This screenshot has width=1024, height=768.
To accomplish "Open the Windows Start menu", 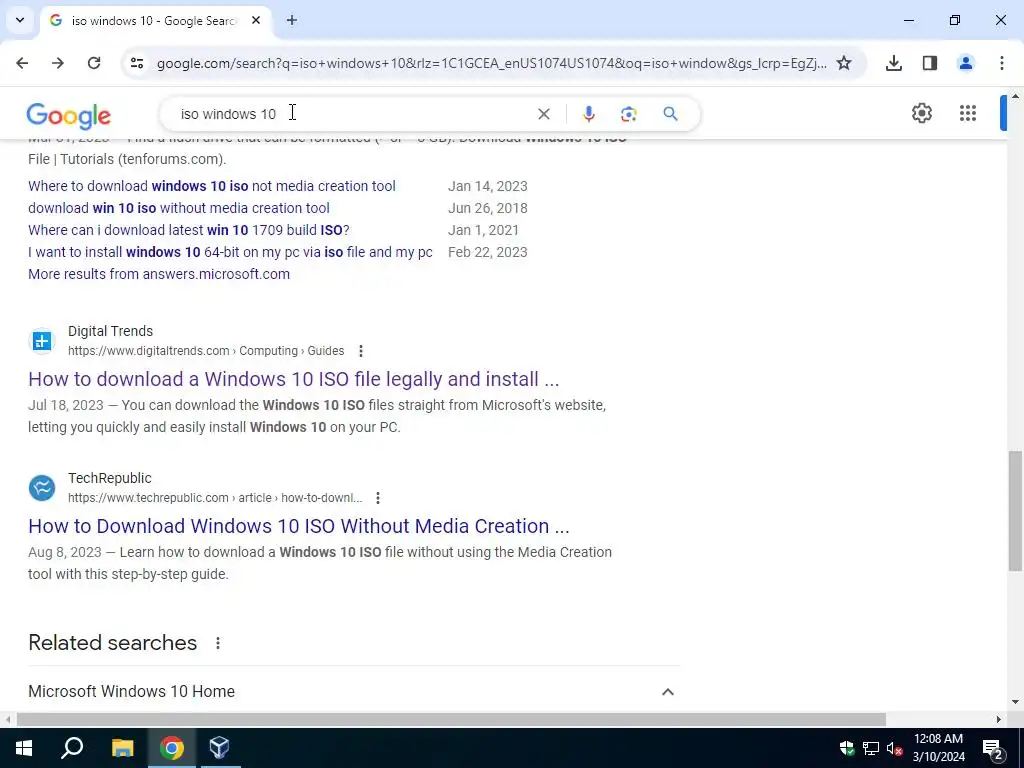I will click(24, 748).
